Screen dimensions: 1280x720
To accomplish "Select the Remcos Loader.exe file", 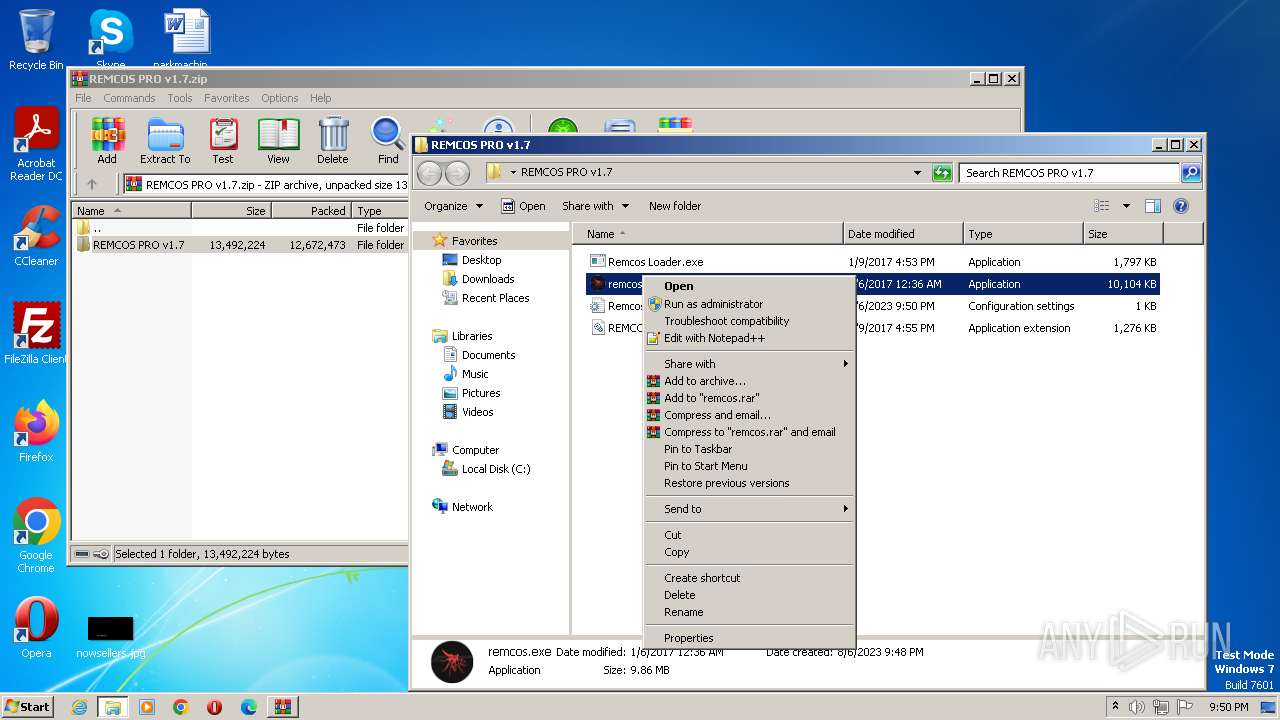I will pyautogui.click(x=655, y=262).
